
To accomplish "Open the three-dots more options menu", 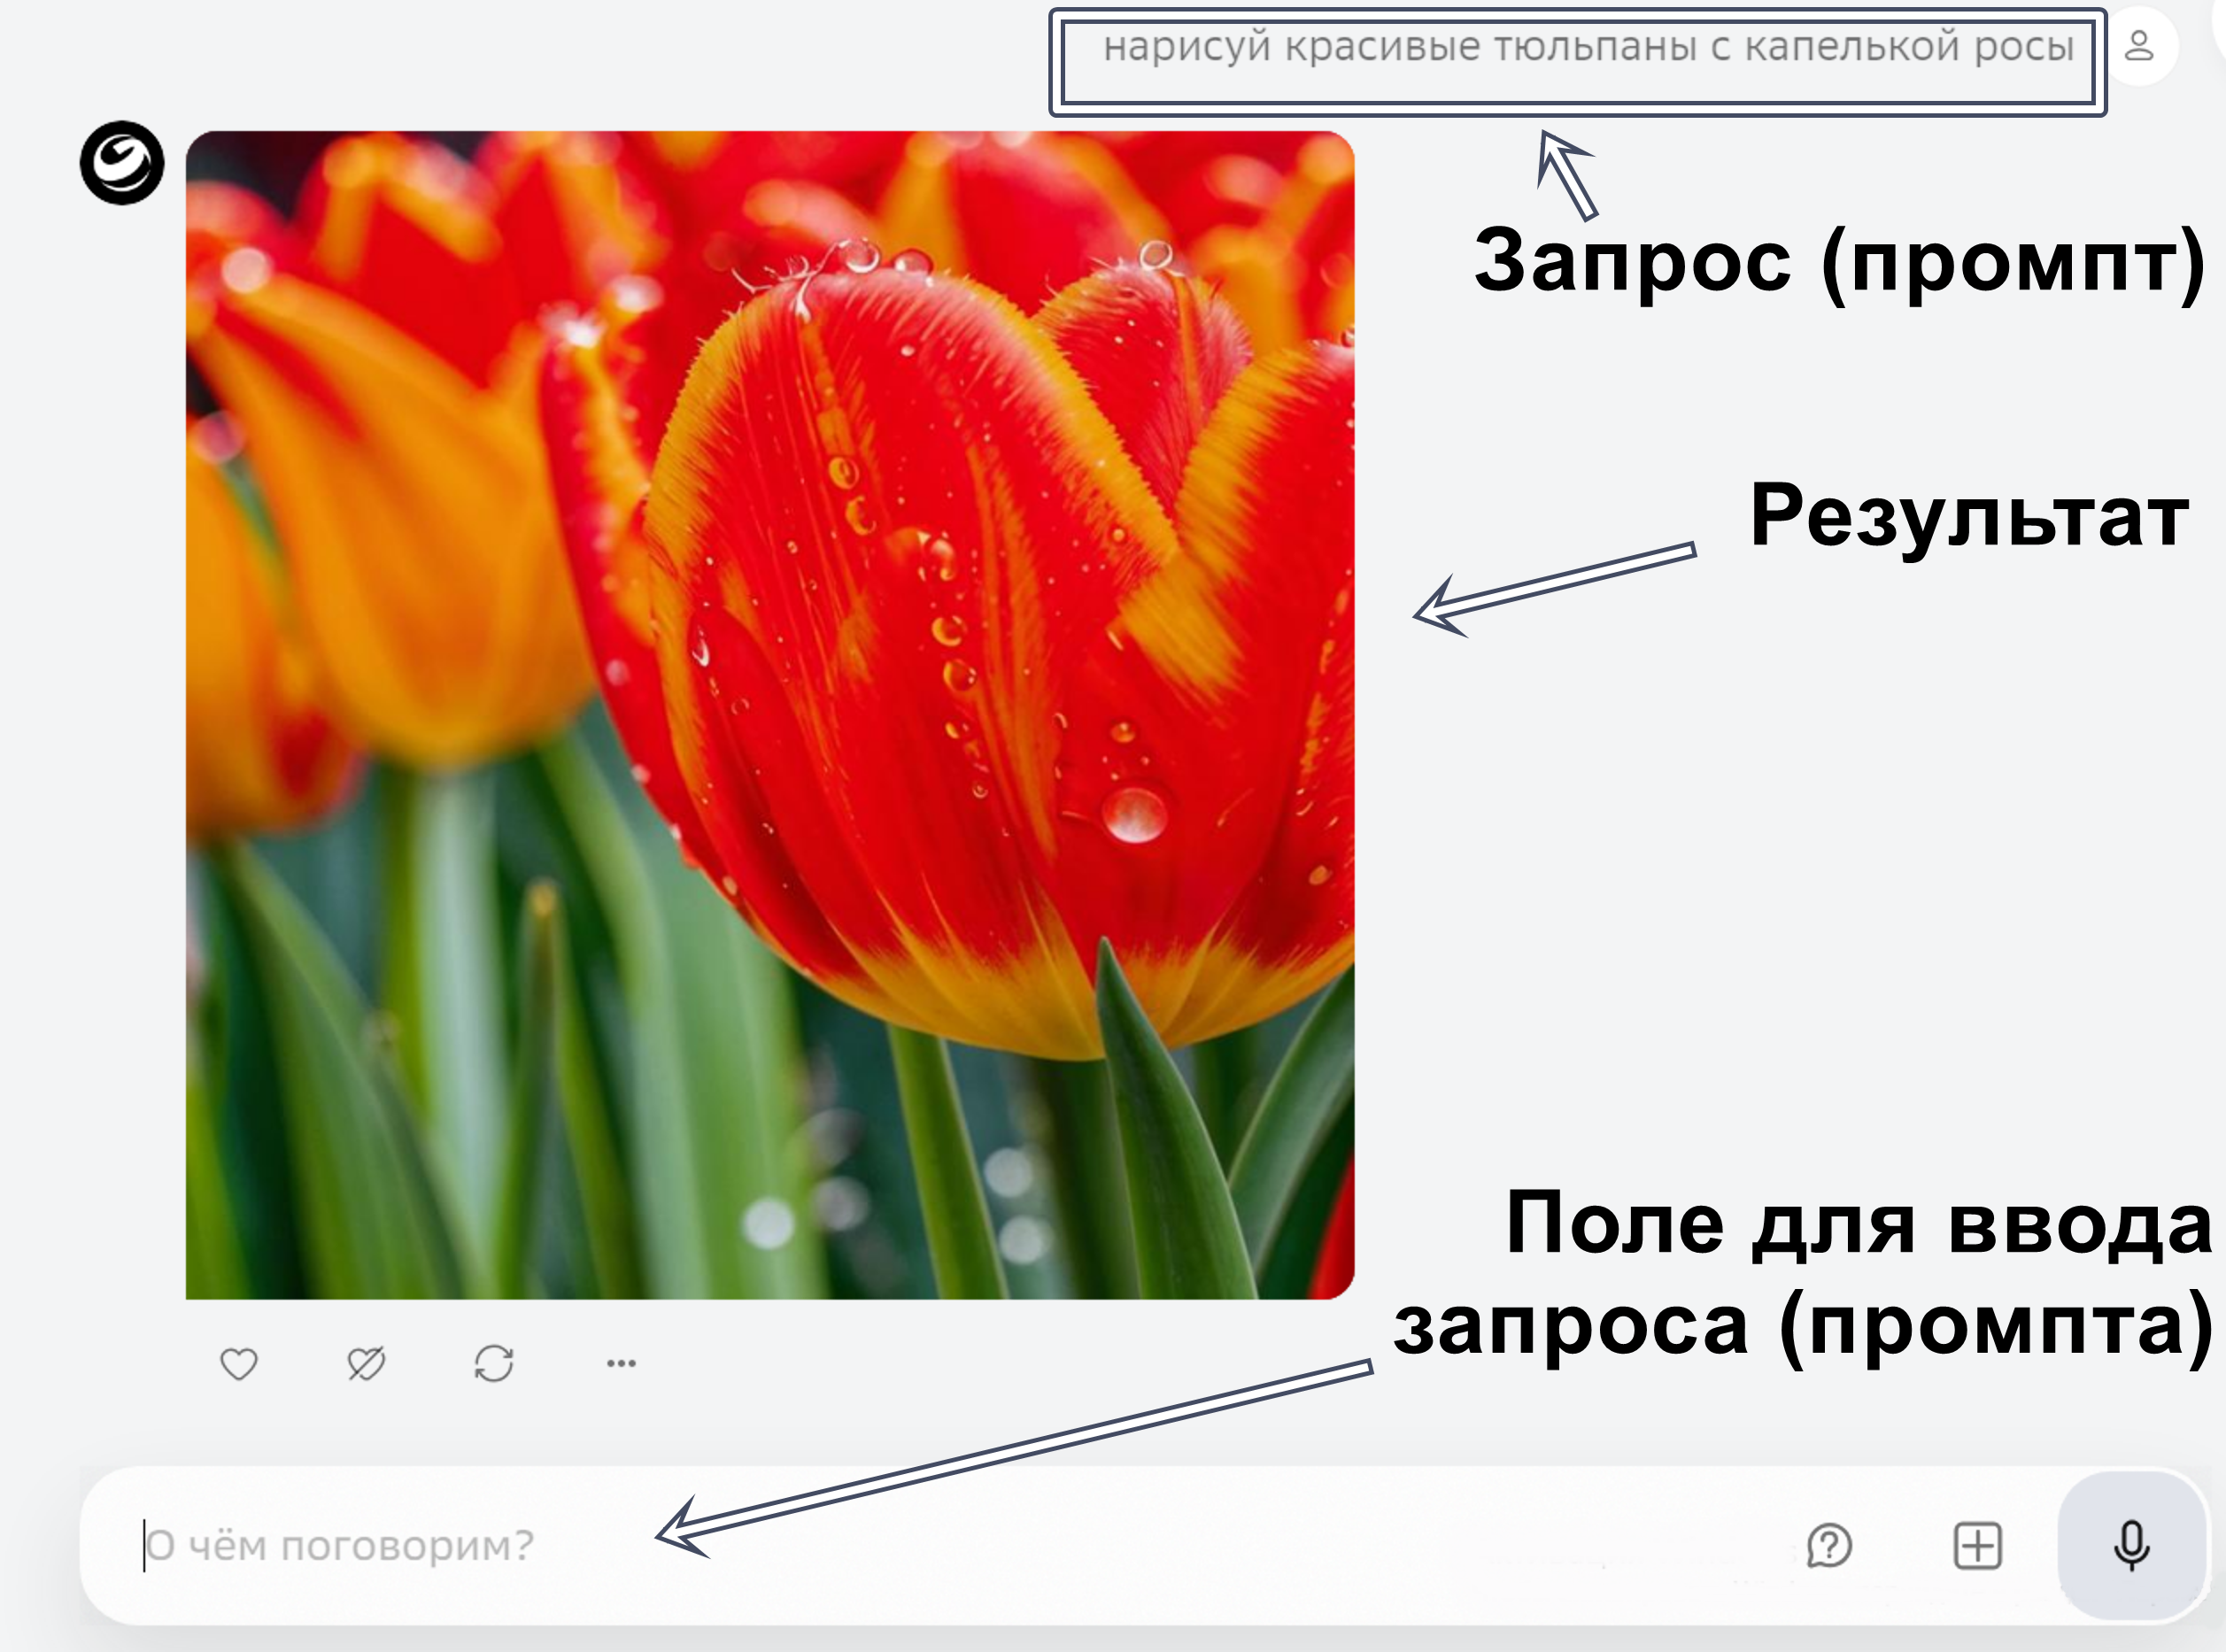I will coord(621,1364).
